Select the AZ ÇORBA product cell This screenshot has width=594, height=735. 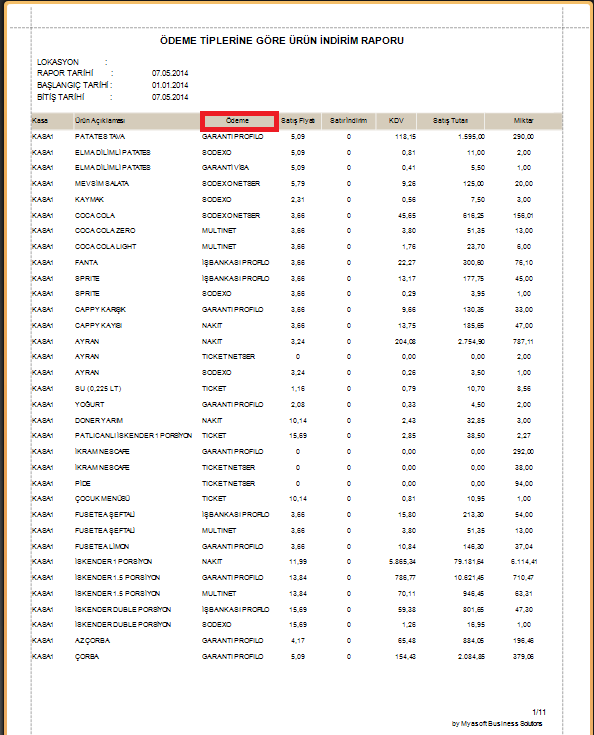click(92, 640)
